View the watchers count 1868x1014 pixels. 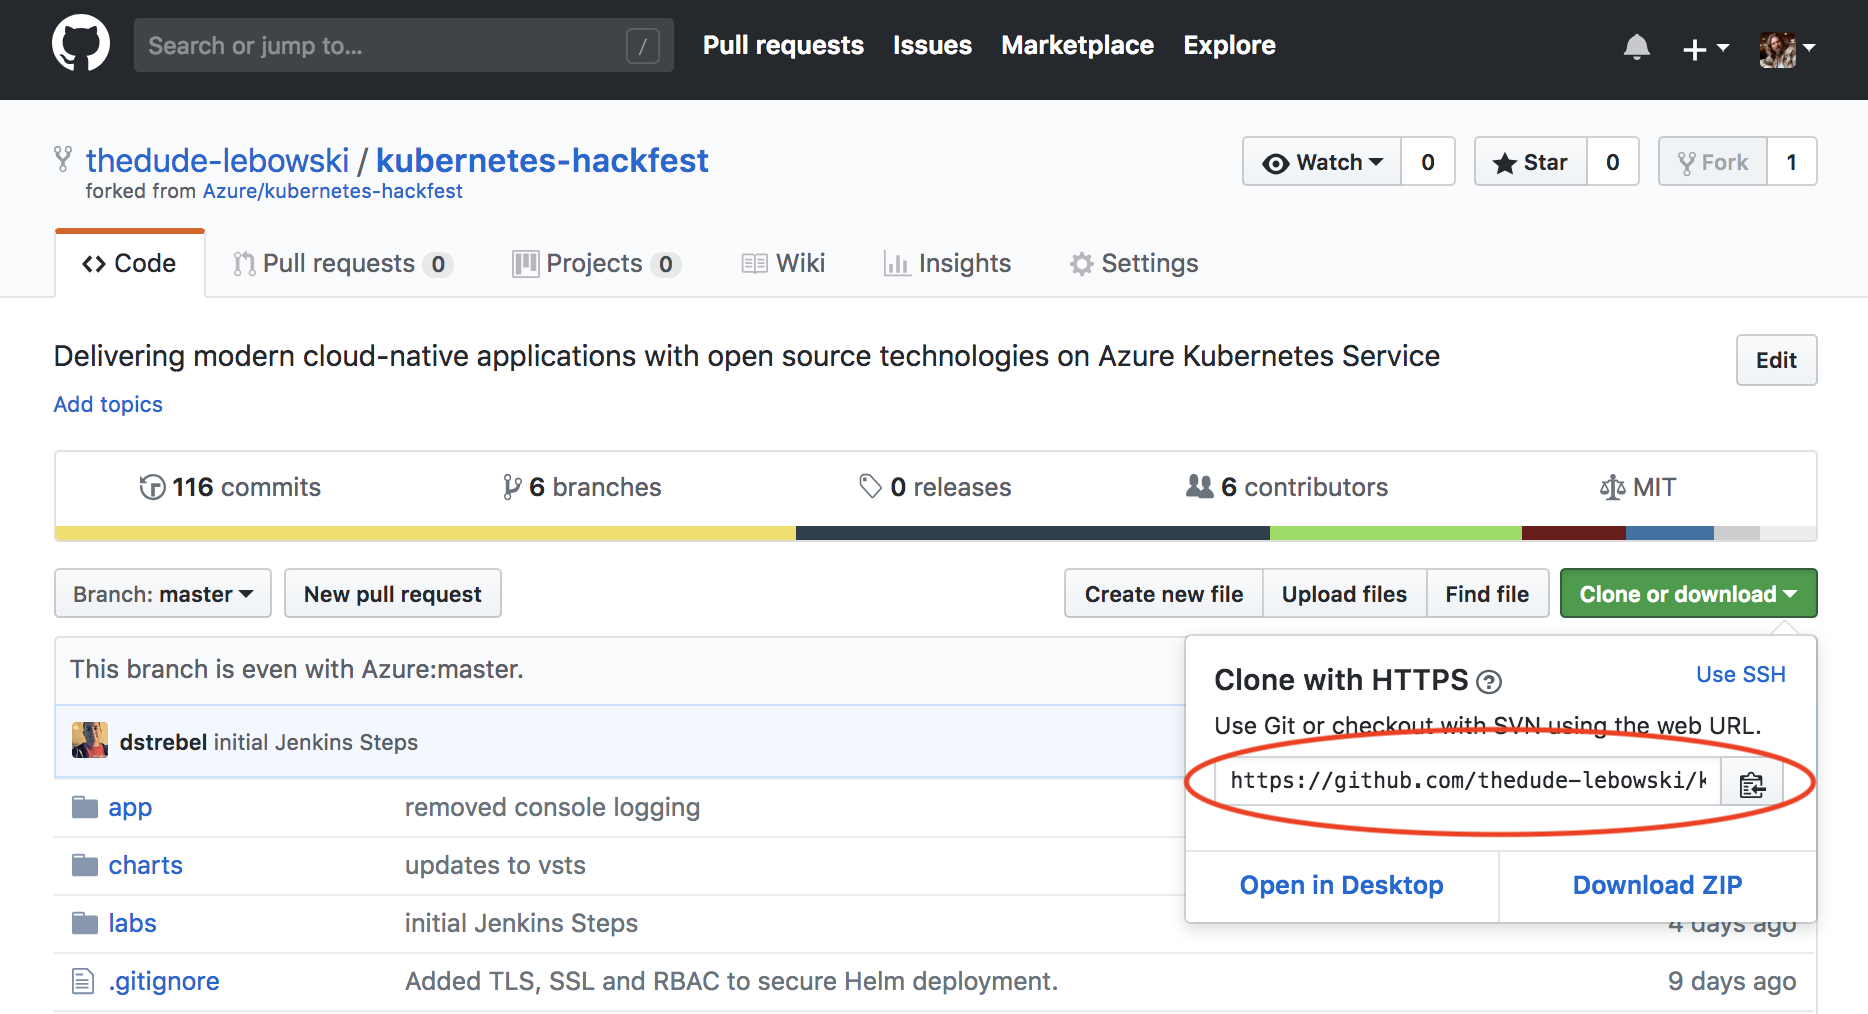[1428, 162]
